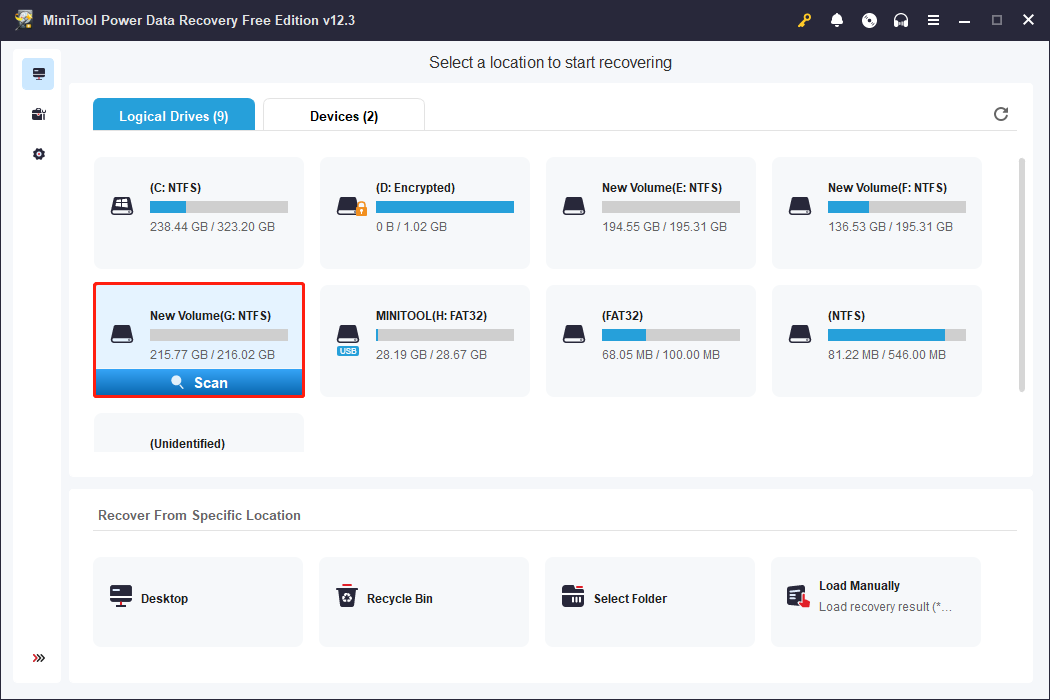Open the Recycle Bin recovery option
The height and width of the screenshot is (700, 1050).
point(423,598)
